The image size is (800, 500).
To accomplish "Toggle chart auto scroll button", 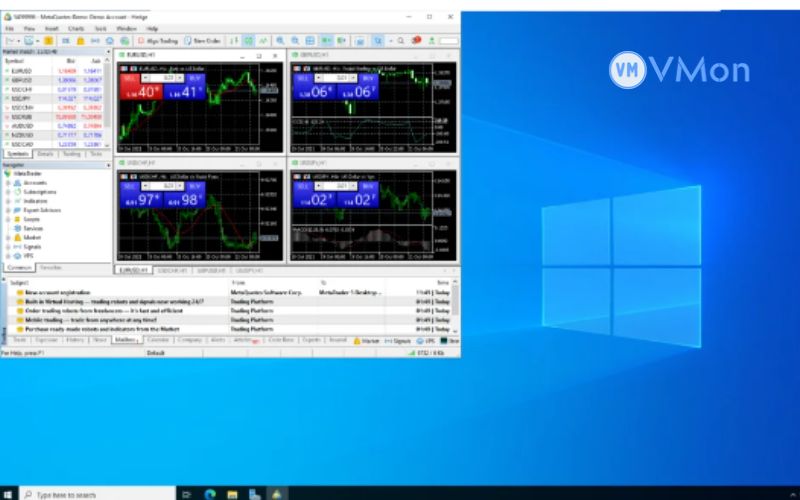I will 327,41.
